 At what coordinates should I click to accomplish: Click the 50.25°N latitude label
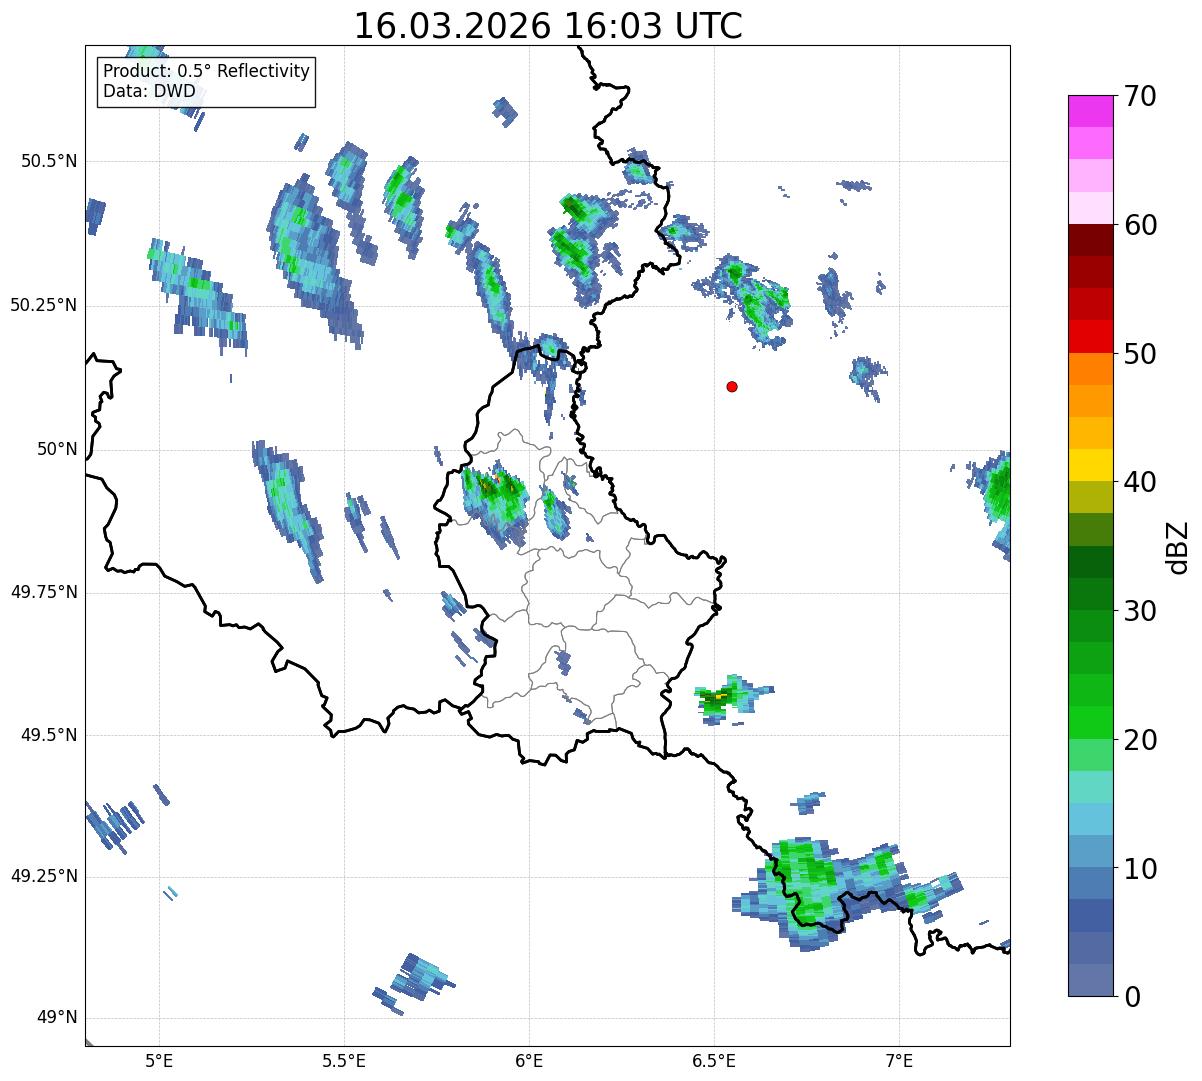[x=44, y=305]
